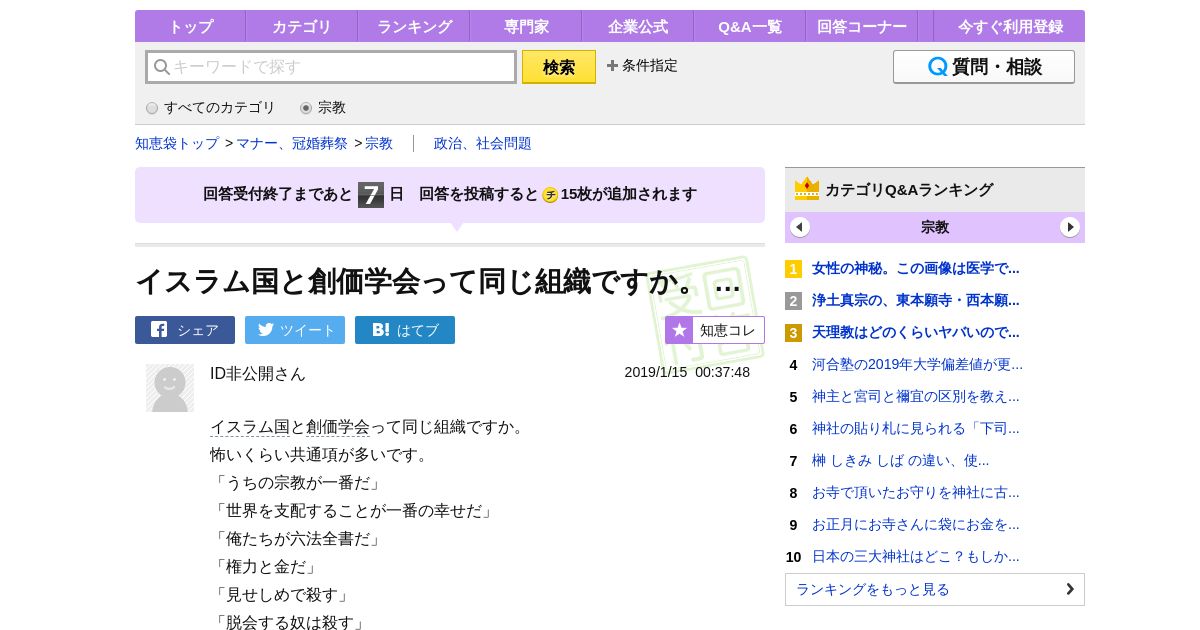
Task: Click the ranking header カテゴリQ&Aランキング
Action: (909, 189)
